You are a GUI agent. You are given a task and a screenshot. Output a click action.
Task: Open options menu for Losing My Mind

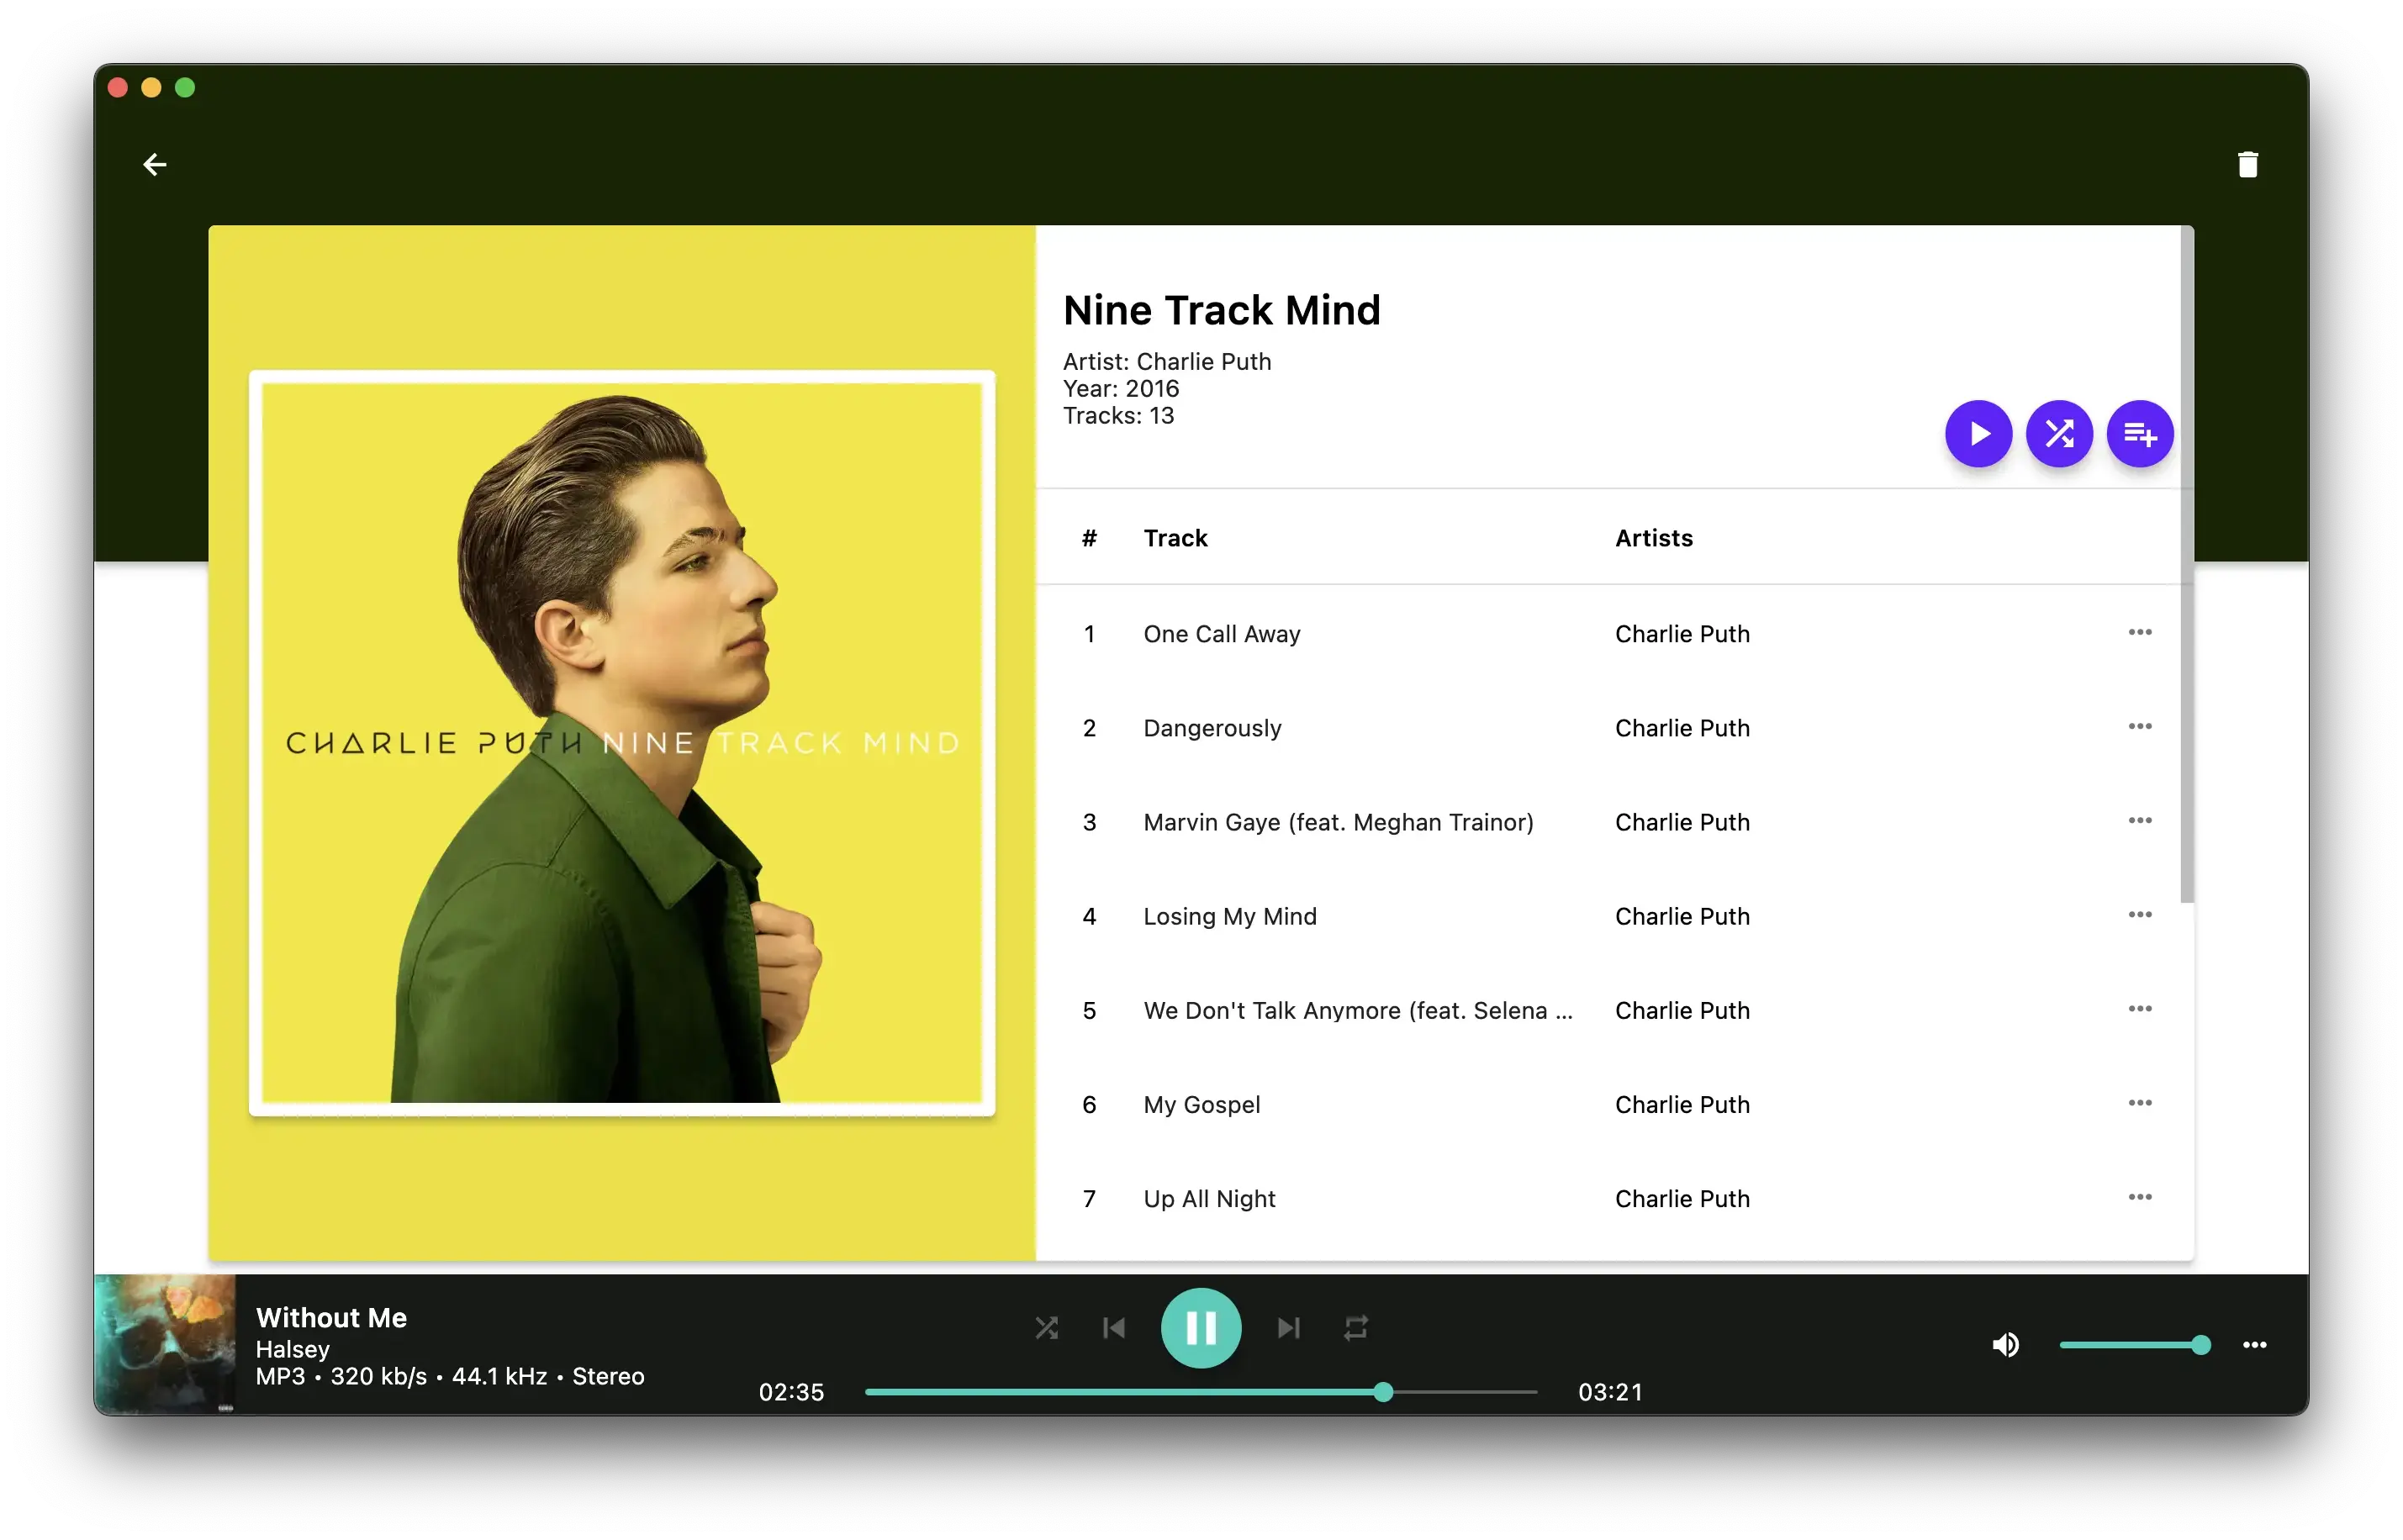point(2139,915)
